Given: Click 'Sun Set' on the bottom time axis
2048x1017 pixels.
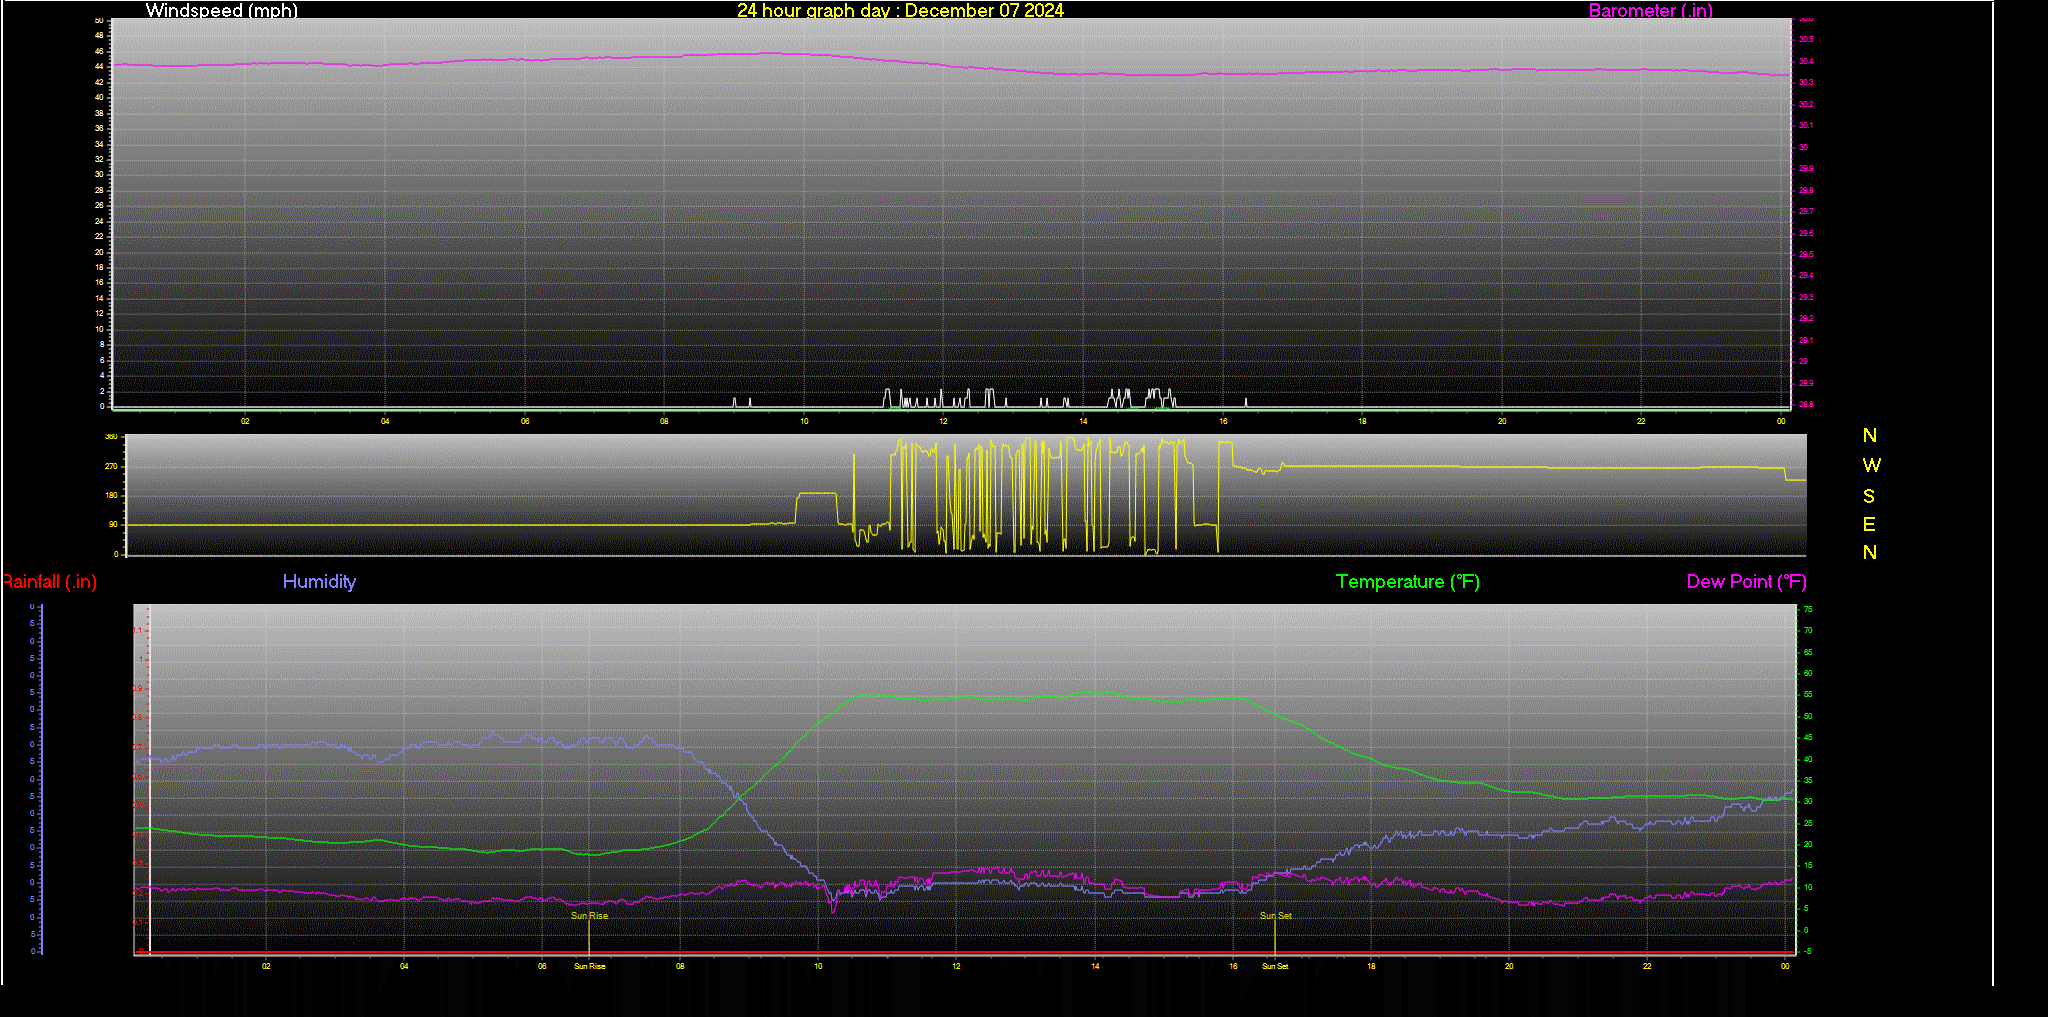Looking at the screenshot, I should tap(1275, 966).
